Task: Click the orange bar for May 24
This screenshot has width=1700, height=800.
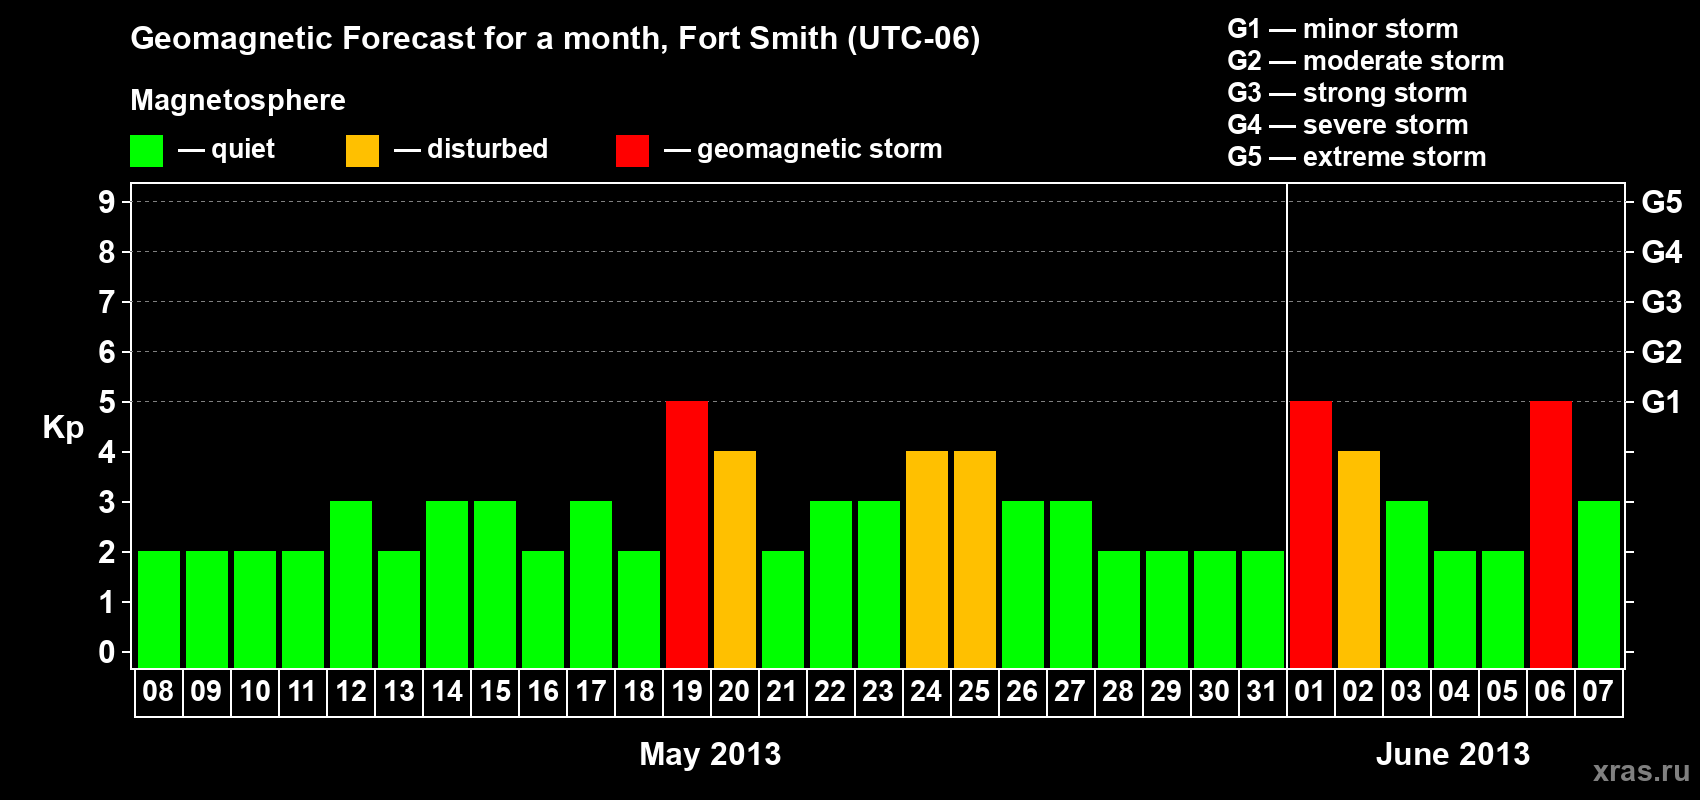Action: pyautogui.click(x=927, y=559)
